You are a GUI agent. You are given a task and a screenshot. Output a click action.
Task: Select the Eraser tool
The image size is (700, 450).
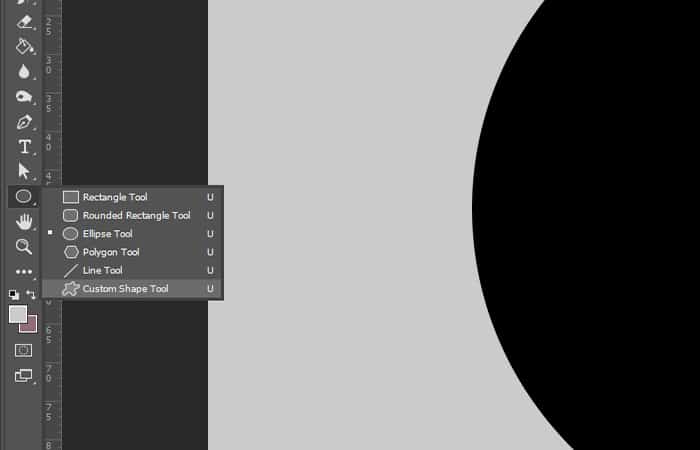(24, 22)
